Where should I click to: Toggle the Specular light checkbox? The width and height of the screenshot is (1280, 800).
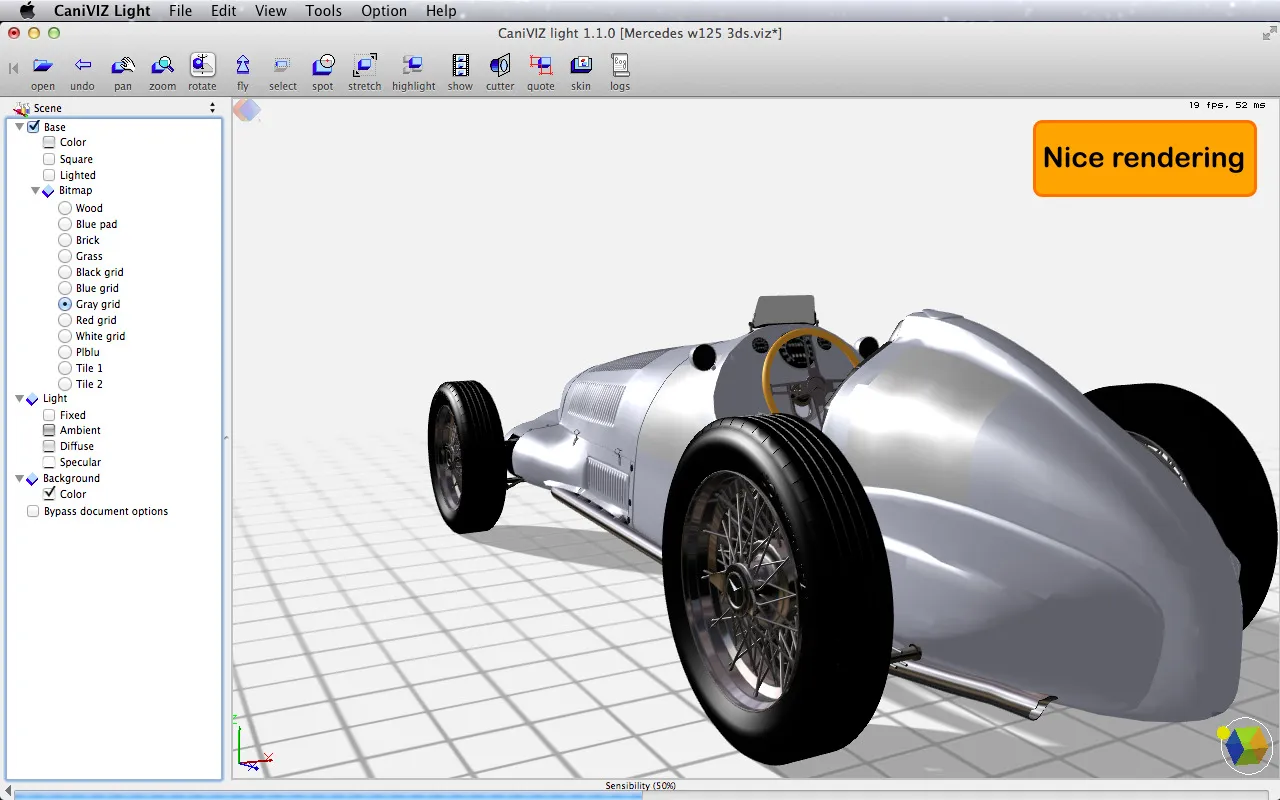pyautogui.click(x=49, y=462)
